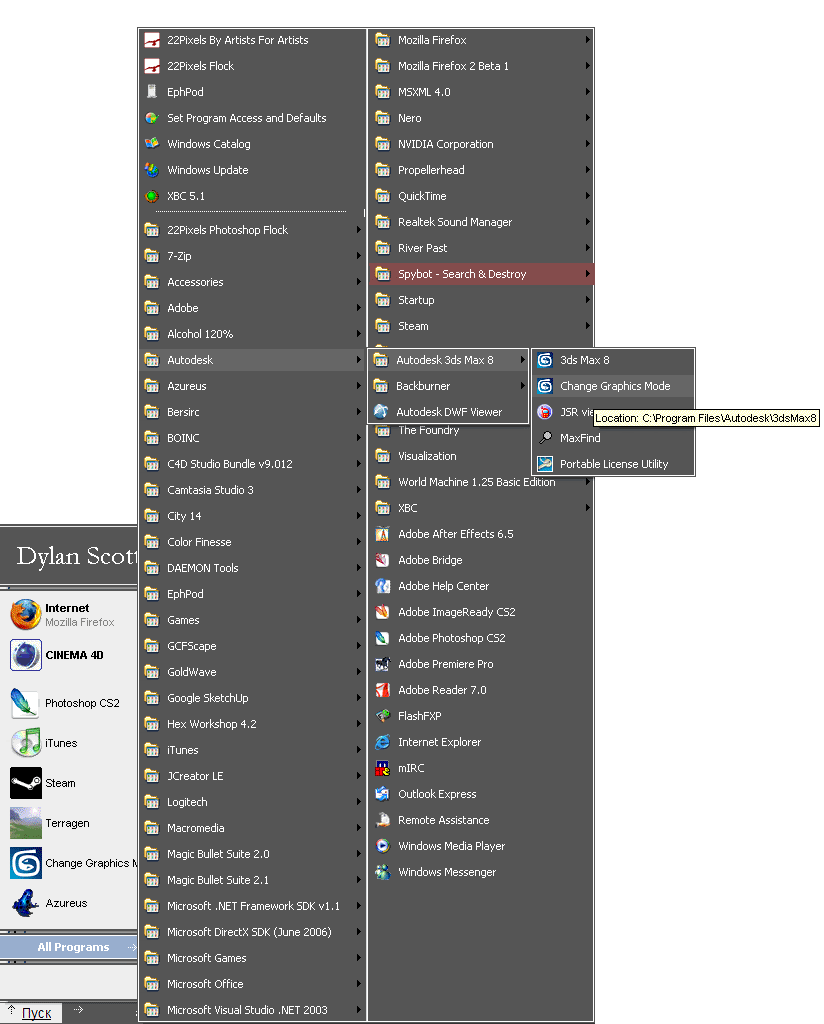This screenshot has height=1024, width=824.
Task: Click the FlashFXP icon
Action: tap(383, 716)
